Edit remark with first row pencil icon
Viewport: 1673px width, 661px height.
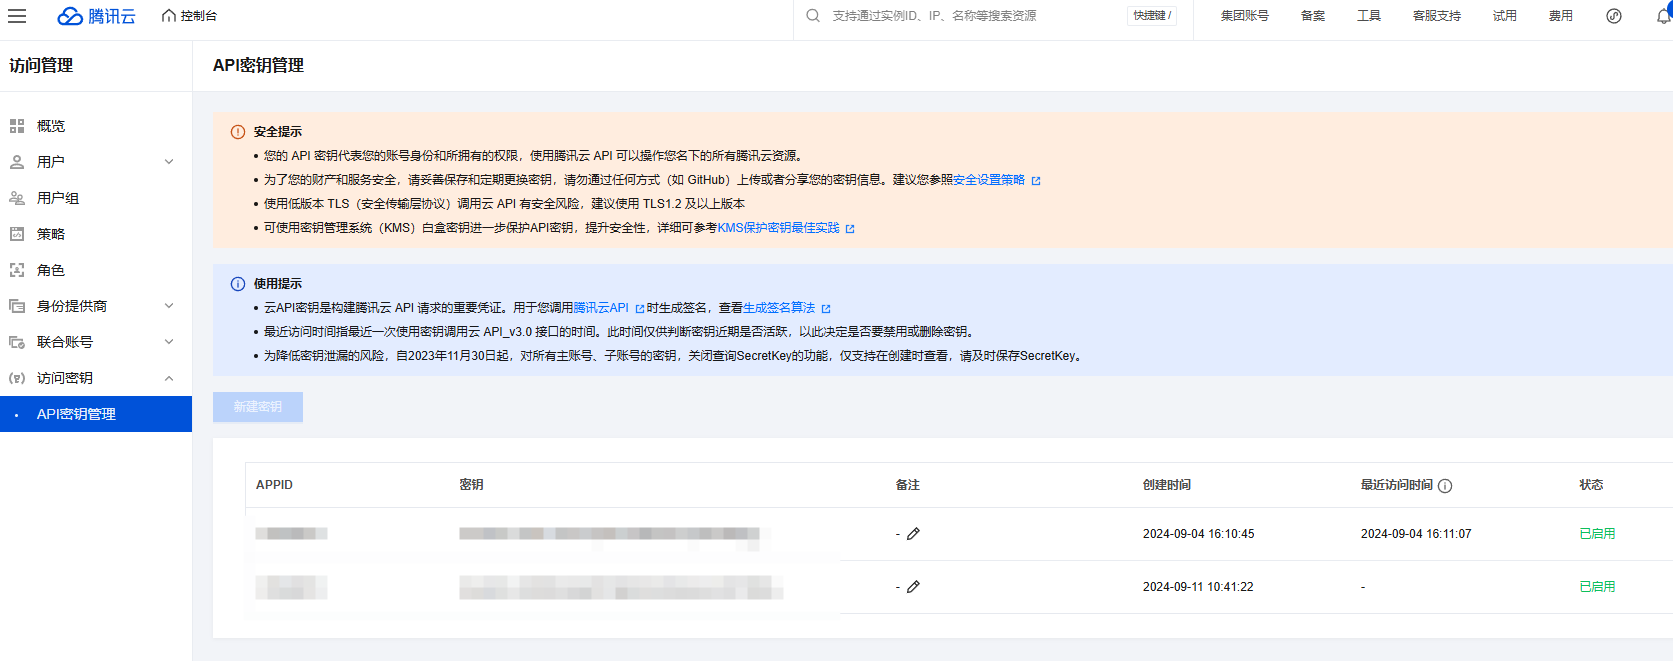tap(913, 534)
